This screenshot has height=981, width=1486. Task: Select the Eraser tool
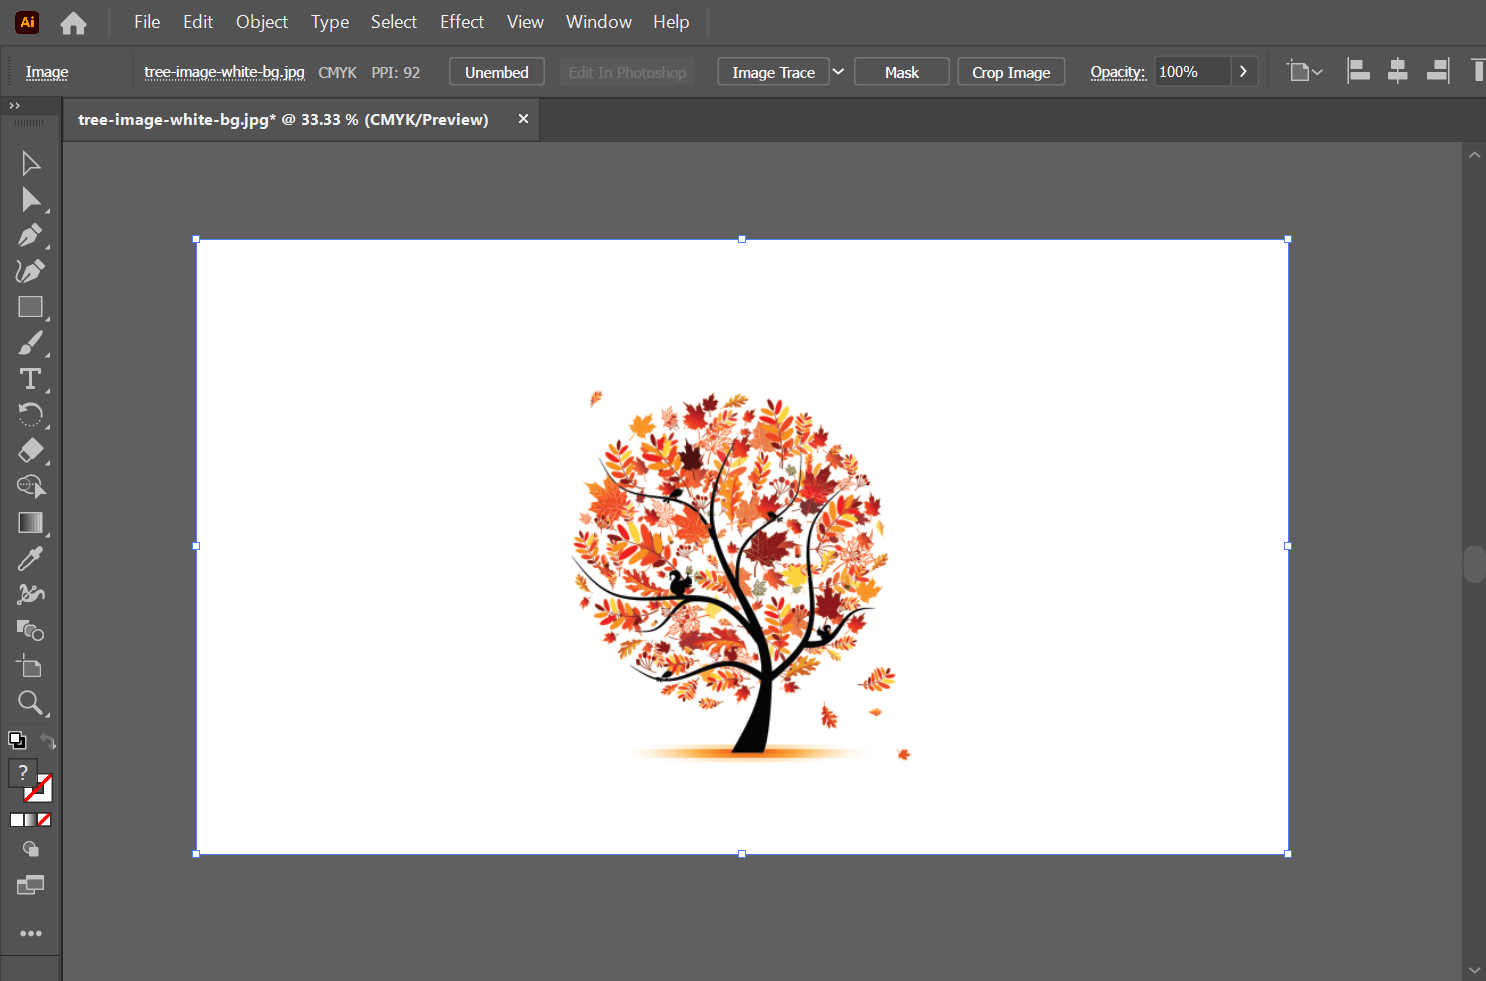[30, 451]
